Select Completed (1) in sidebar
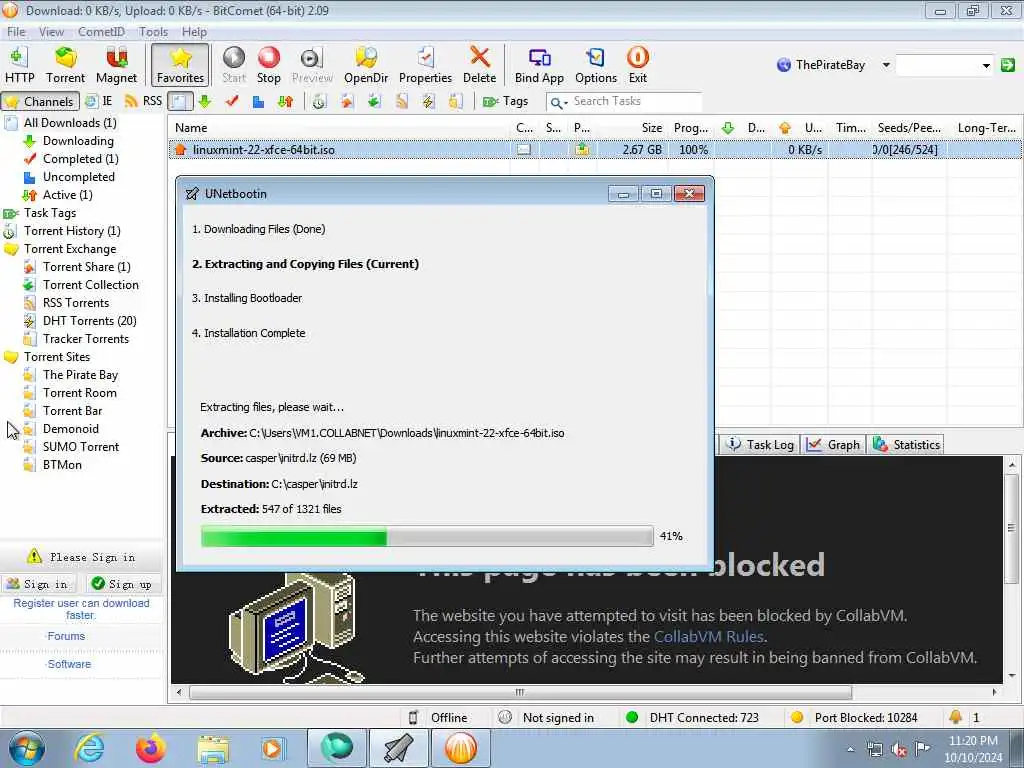Screen dimensions: 1024x768 pos(80,159)
